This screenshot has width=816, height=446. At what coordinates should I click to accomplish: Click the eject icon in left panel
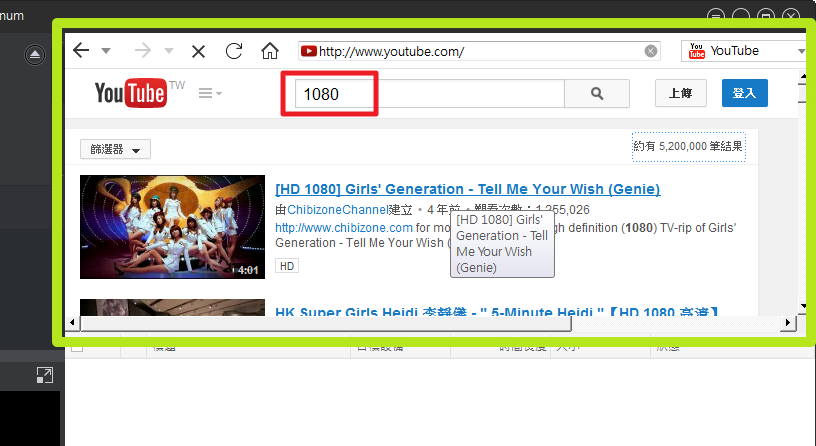(x=35, y=54)
